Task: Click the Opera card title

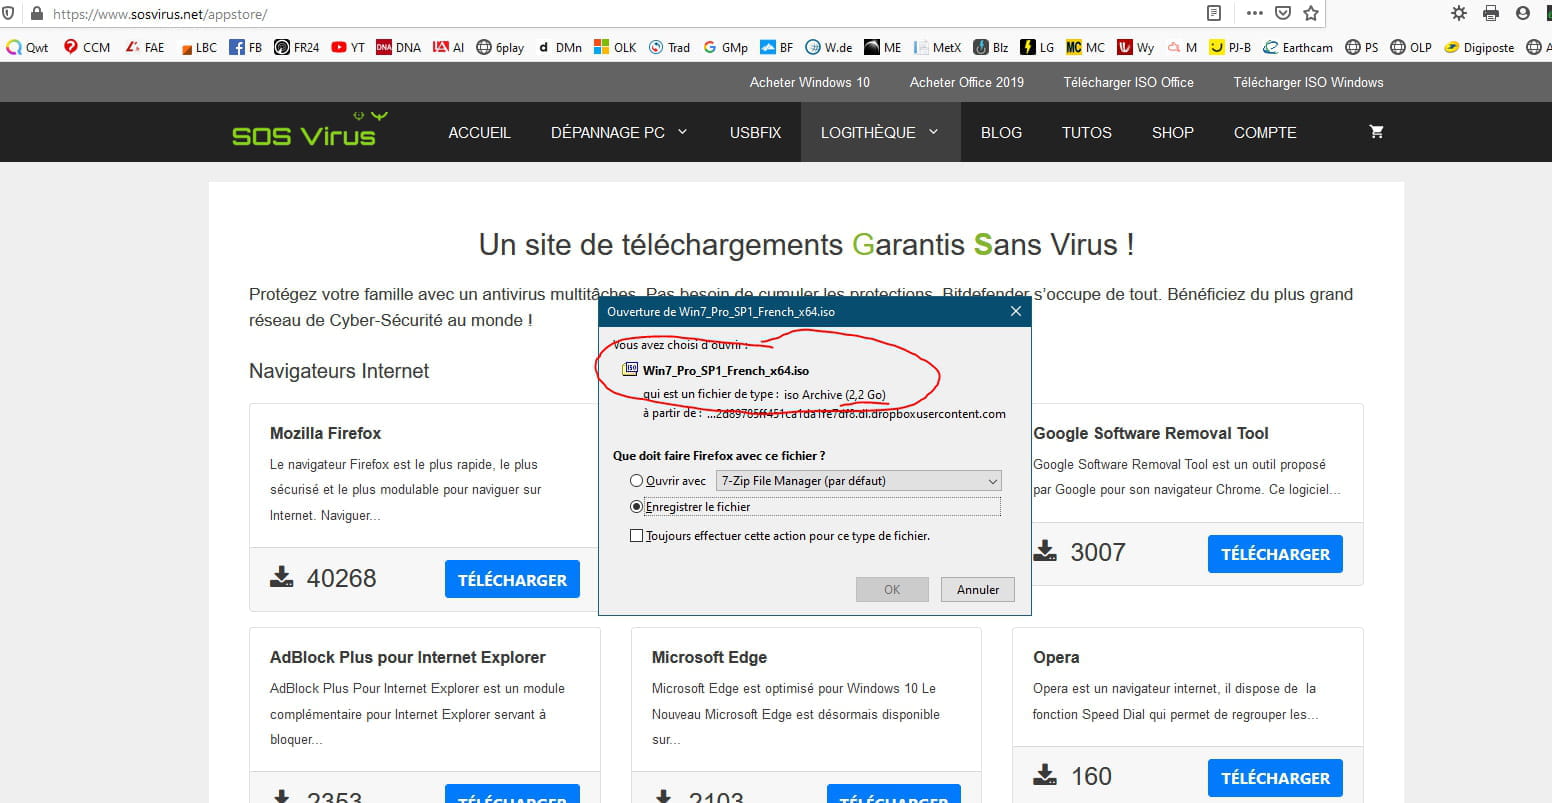Action: [x=1056, y=657]
